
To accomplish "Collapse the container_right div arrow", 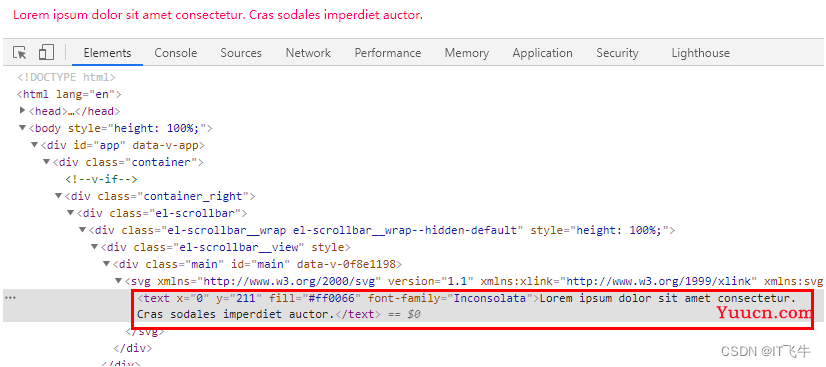I will 58,196.
